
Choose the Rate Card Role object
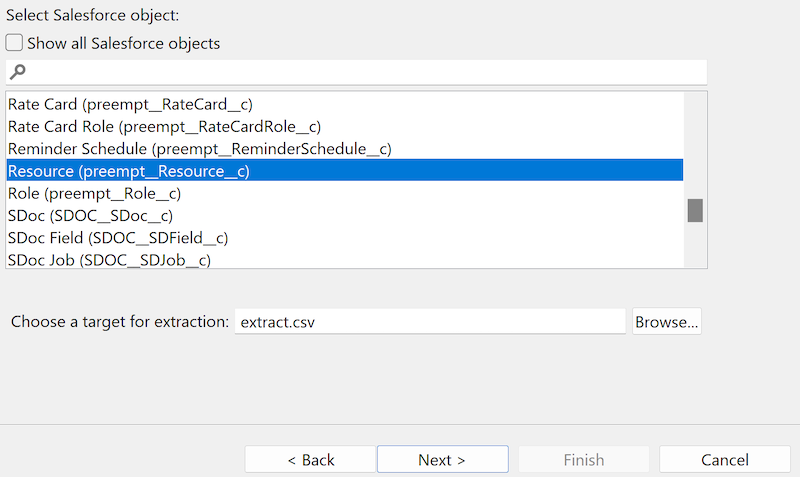tap(164, 126)
